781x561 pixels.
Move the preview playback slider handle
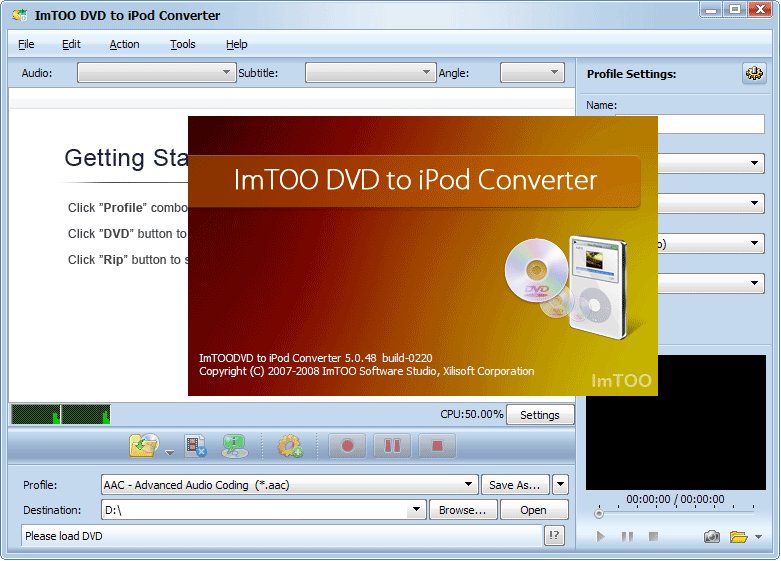click(x=599, y=513)
